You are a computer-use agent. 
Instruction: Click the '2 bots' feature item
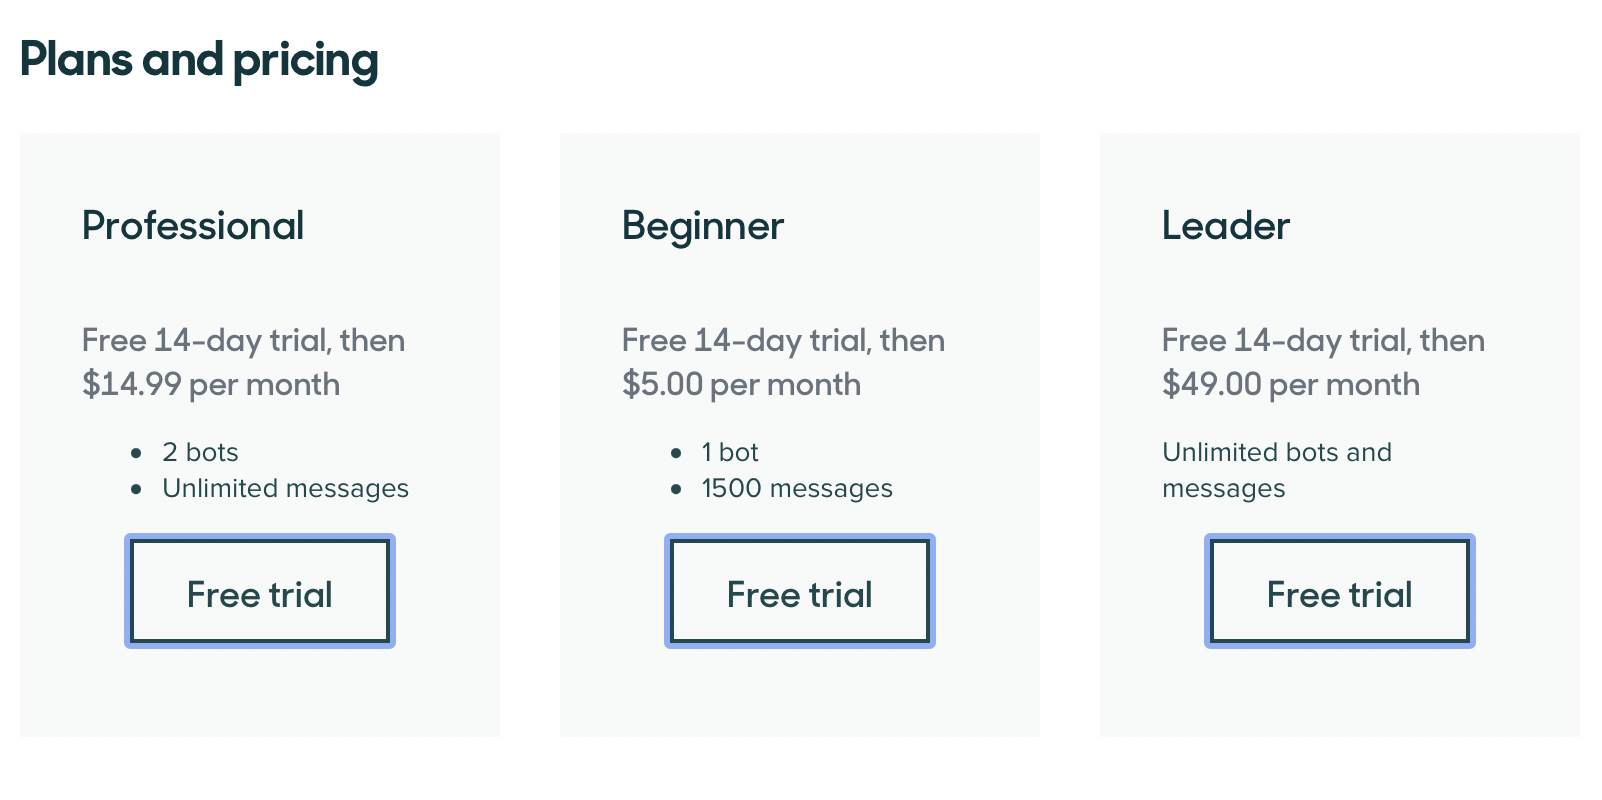pyautogui.click(x=201, y=452)
